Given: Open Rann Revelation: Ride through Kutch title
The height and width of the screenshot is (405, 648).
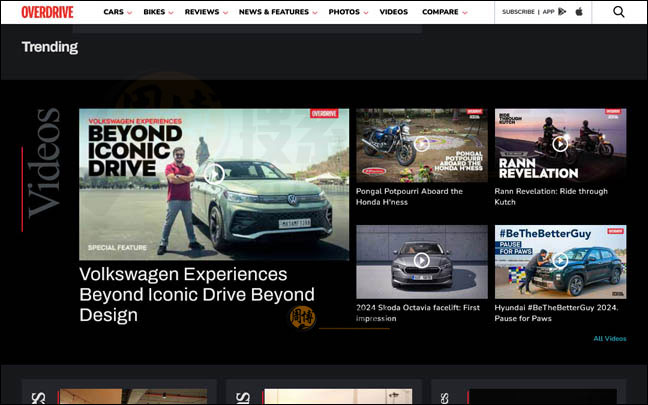Looking at the screenshot, I should point(551,197).
